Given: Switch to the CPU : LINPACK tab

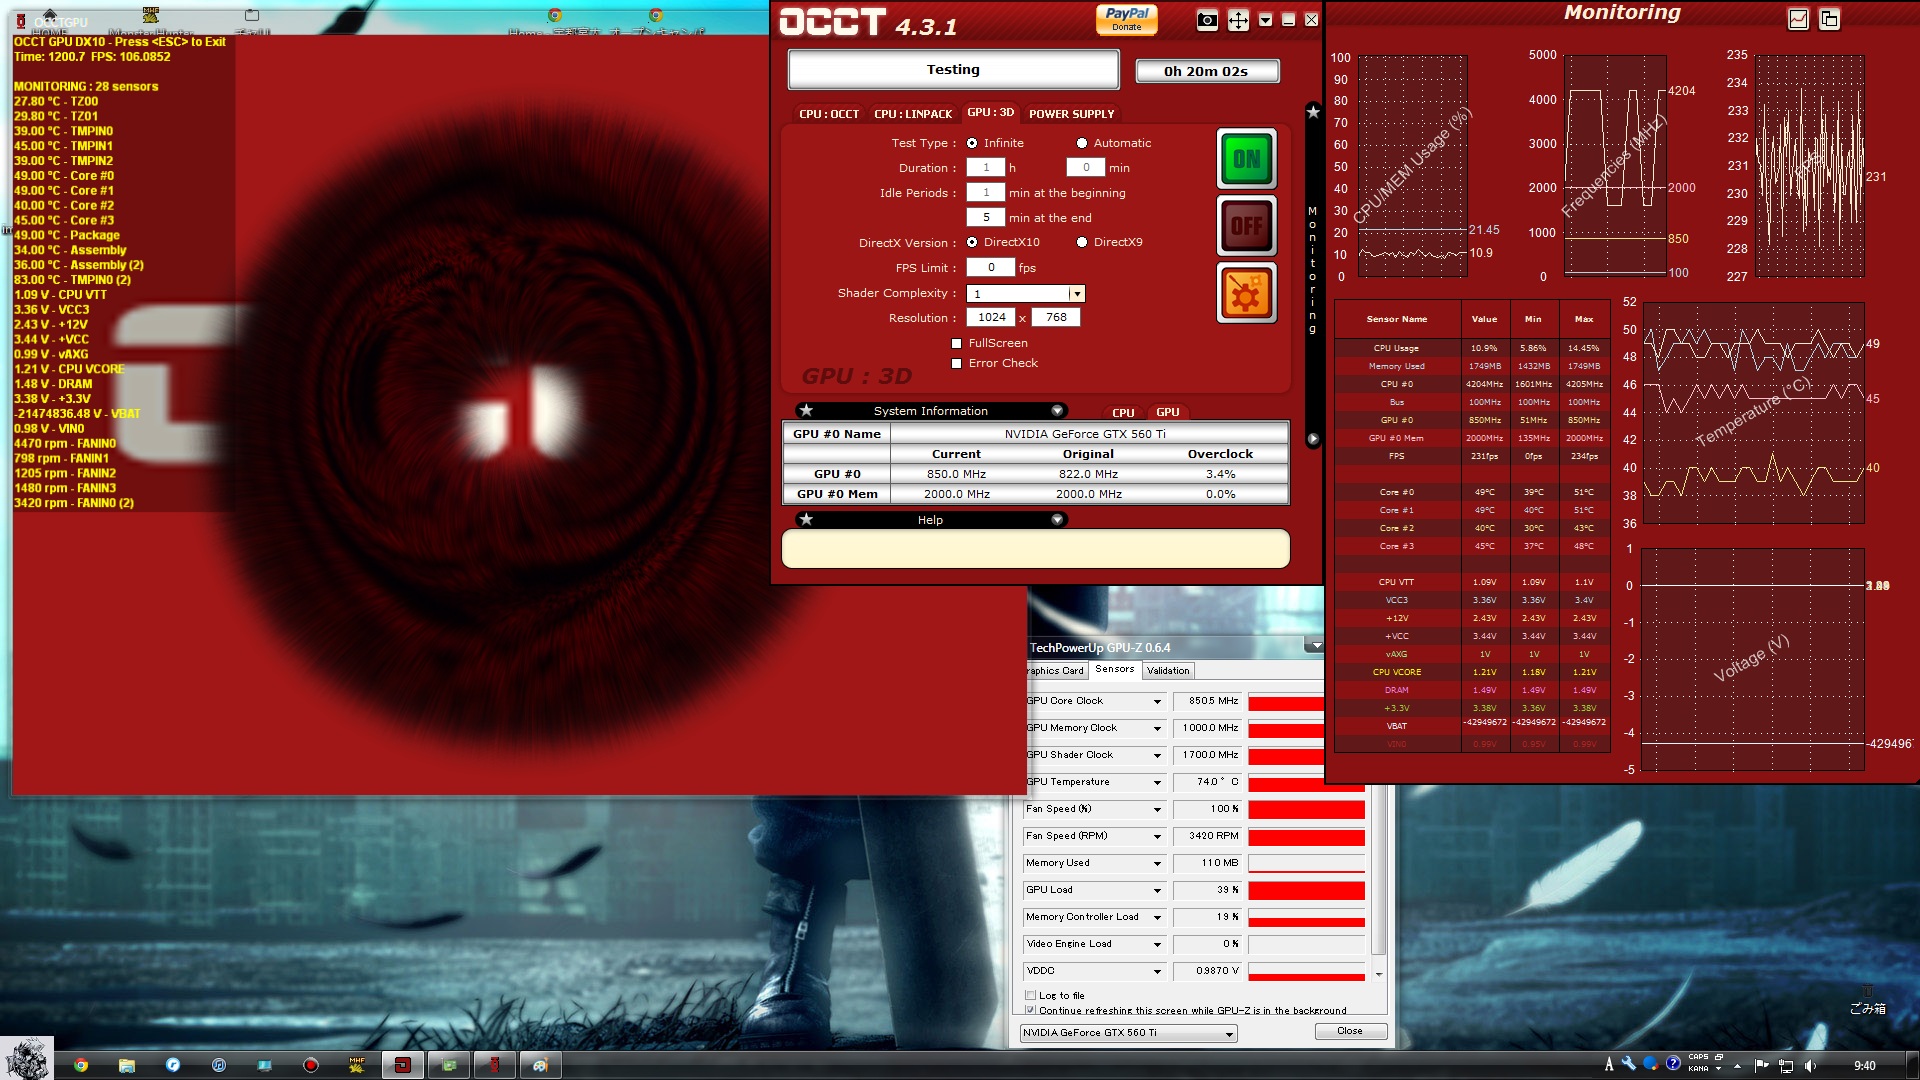Looking at the screenshot, I should tap(912, 114).
